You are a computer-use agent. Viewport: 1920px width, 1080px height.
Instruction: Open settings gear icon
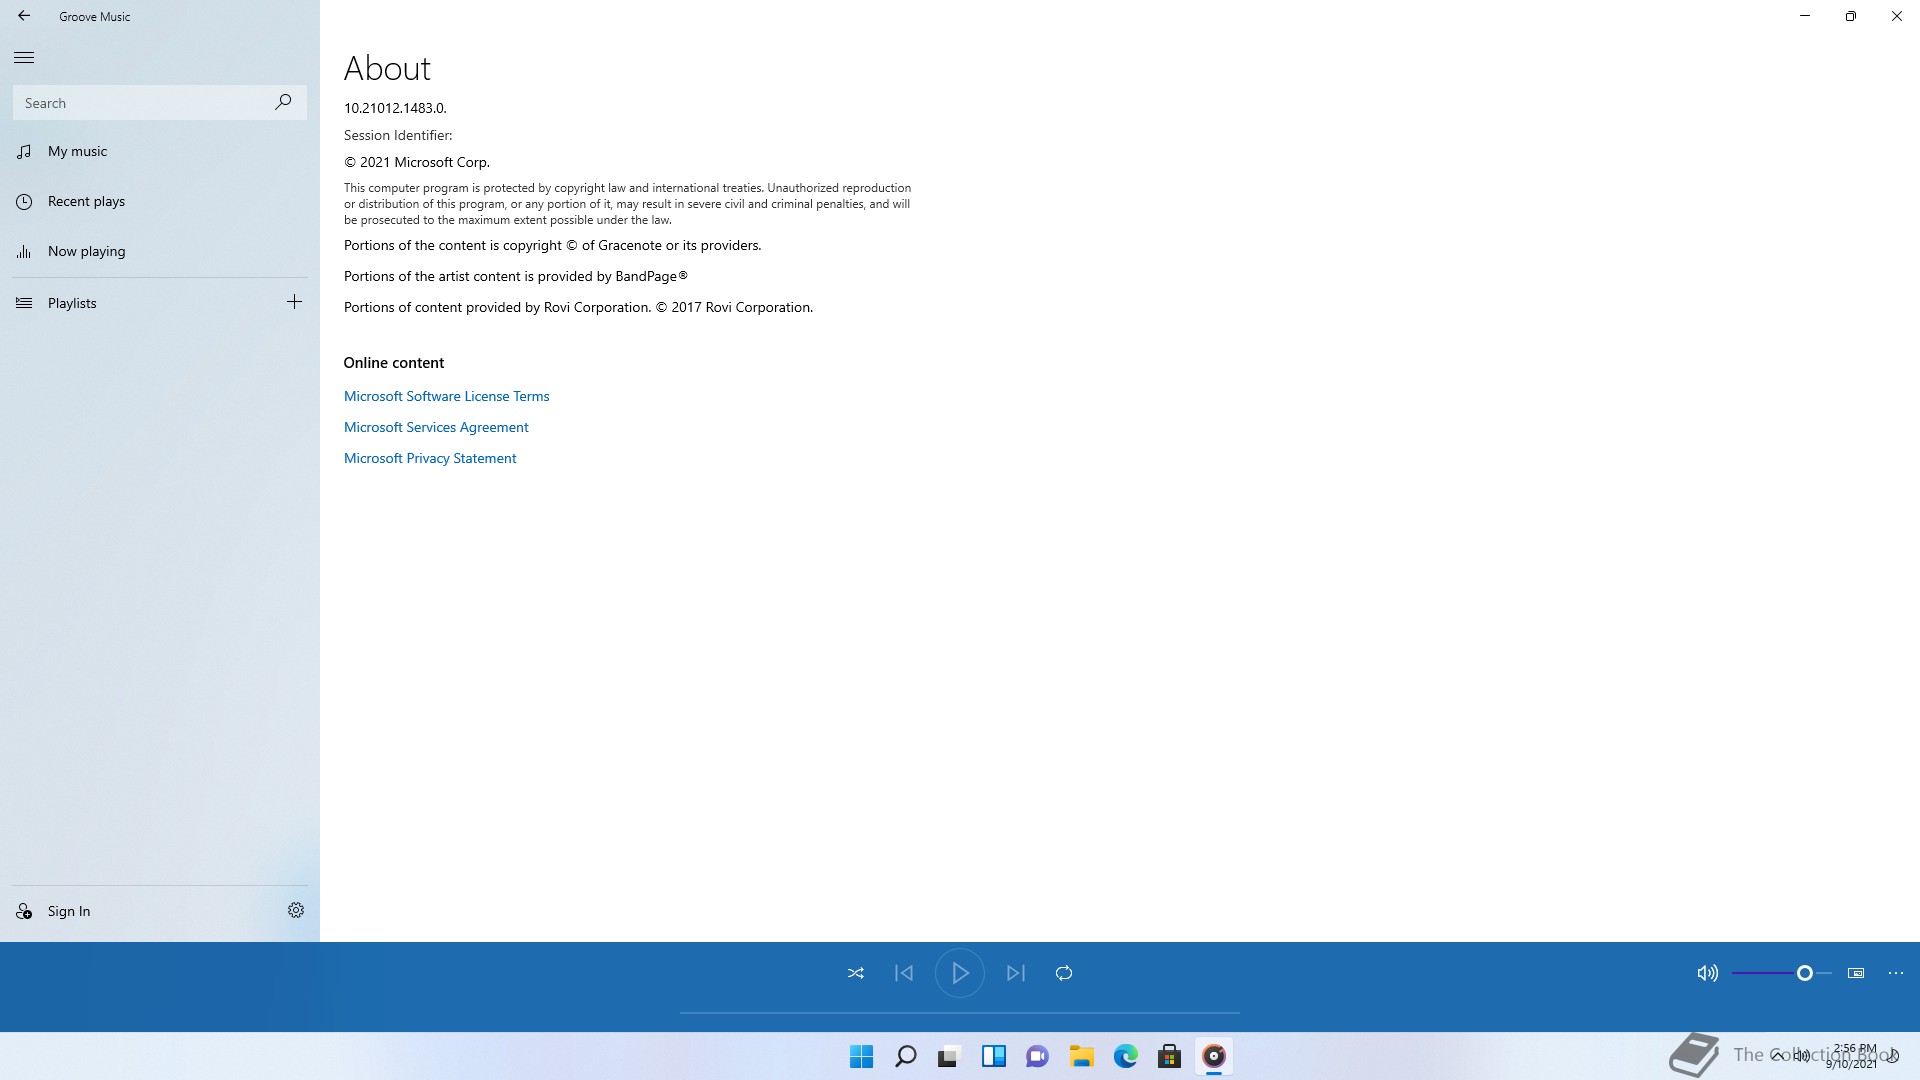point(296,910)
